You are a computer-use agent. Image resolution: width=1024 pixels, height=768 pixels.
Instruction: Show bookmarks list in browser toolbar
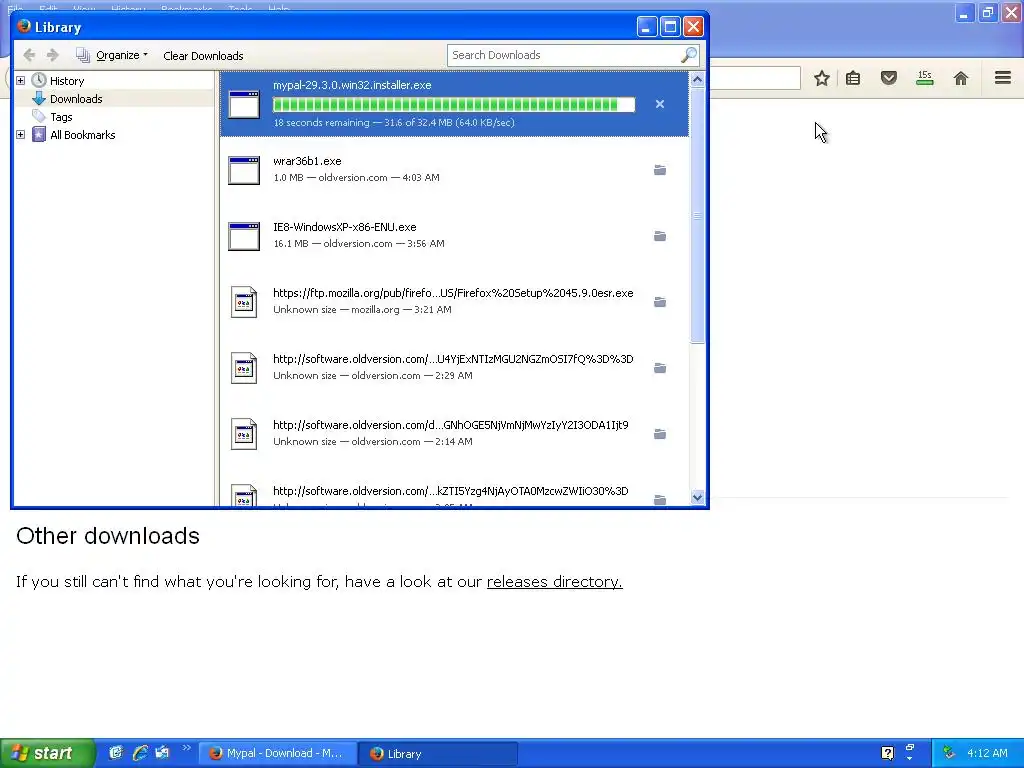(853, 78)
